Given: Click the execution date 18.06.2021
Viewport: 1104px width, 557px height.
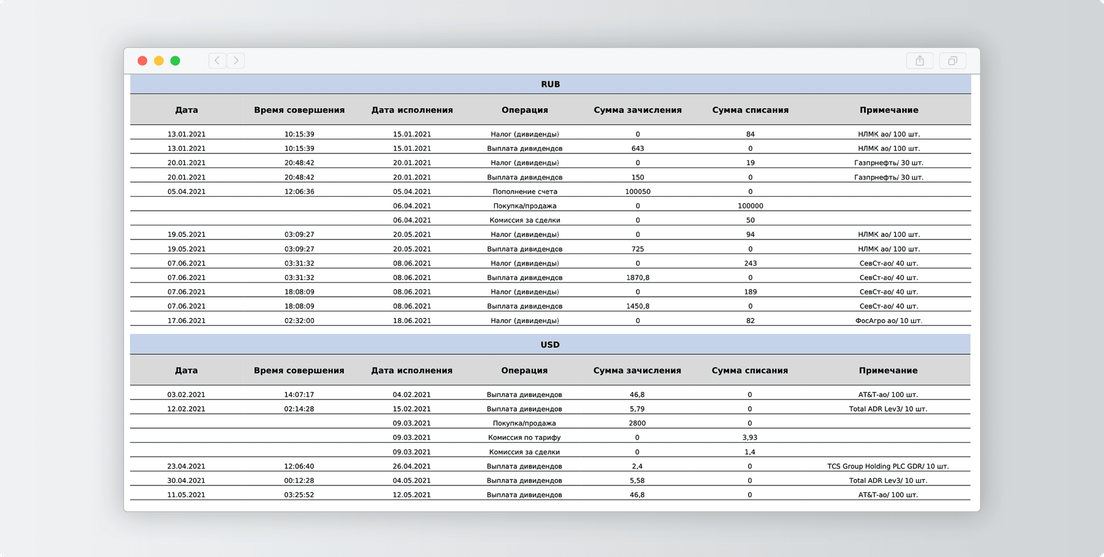Looking at the screenshot, I should pos(412,320).
